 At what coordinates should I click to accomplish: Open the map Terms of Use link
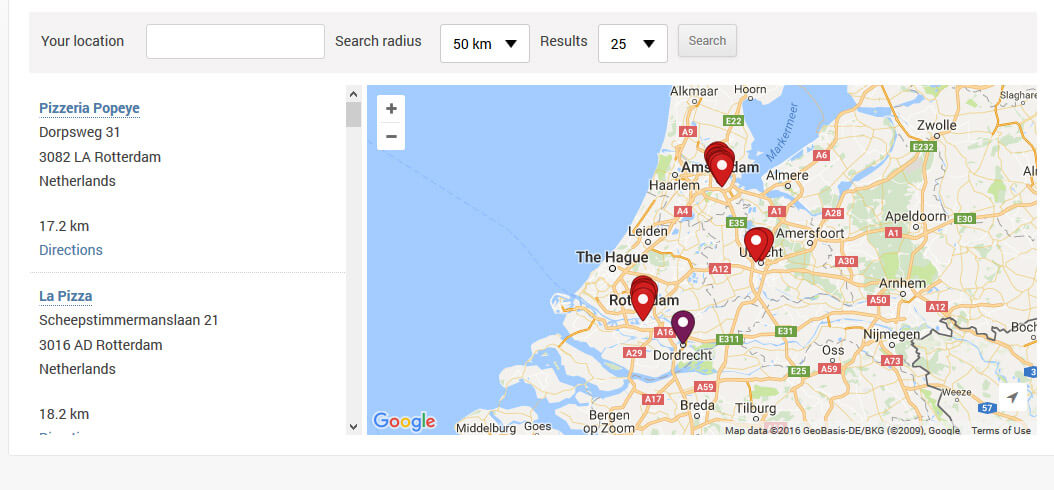coord(1001,431)
